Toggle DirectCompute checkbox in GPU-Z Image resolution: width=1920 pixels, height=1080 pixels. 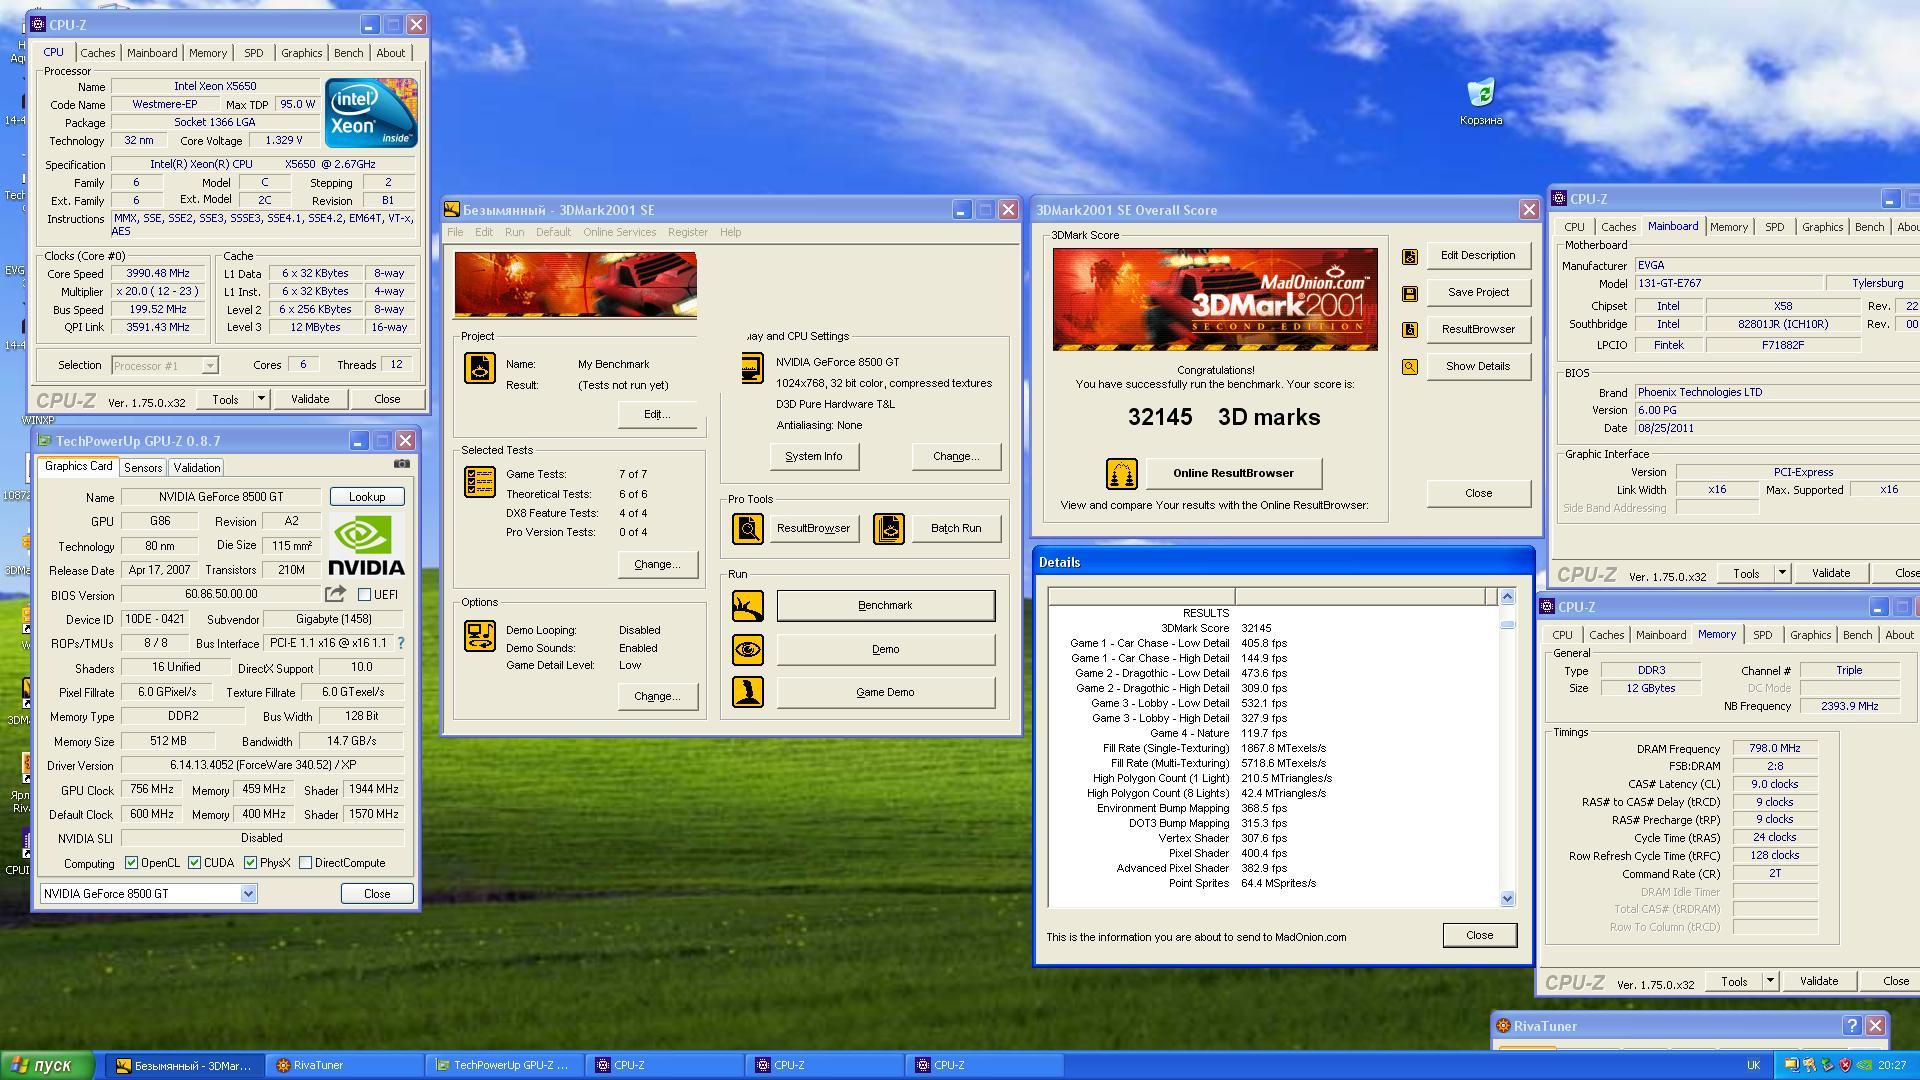click(305, 863)
